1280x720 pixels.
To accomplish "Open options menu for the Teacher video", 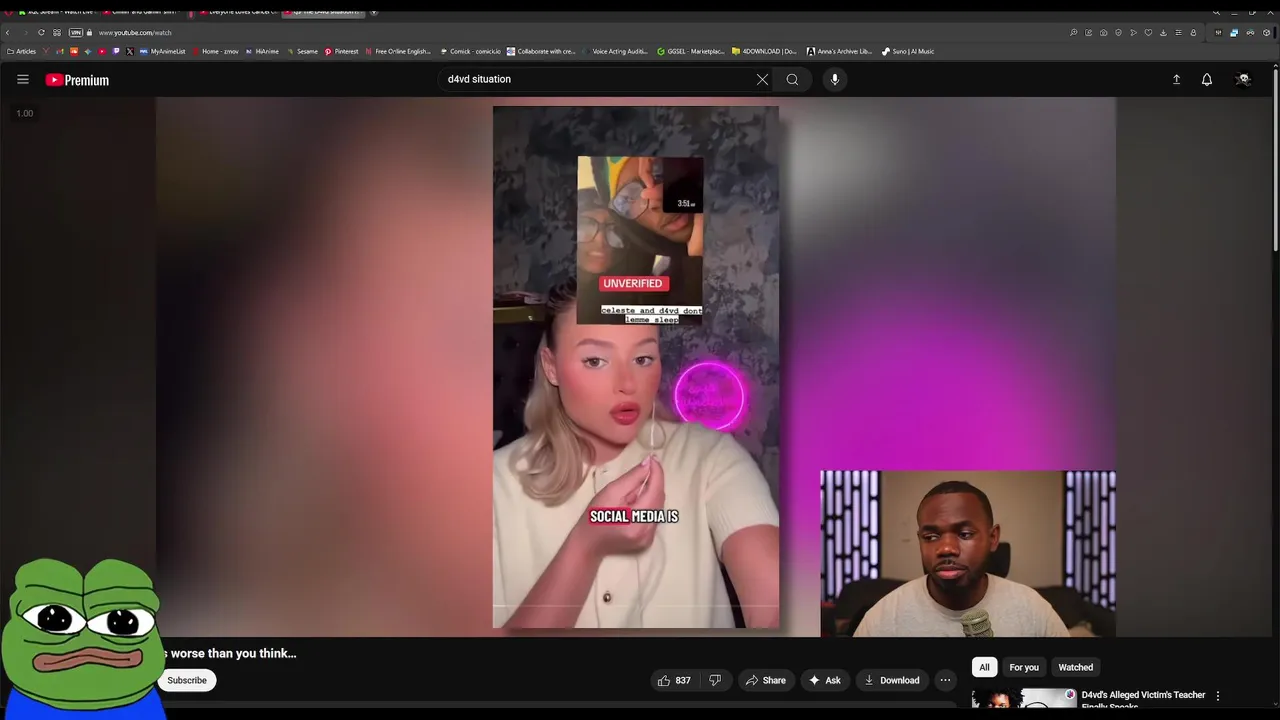I will 1218,695.
